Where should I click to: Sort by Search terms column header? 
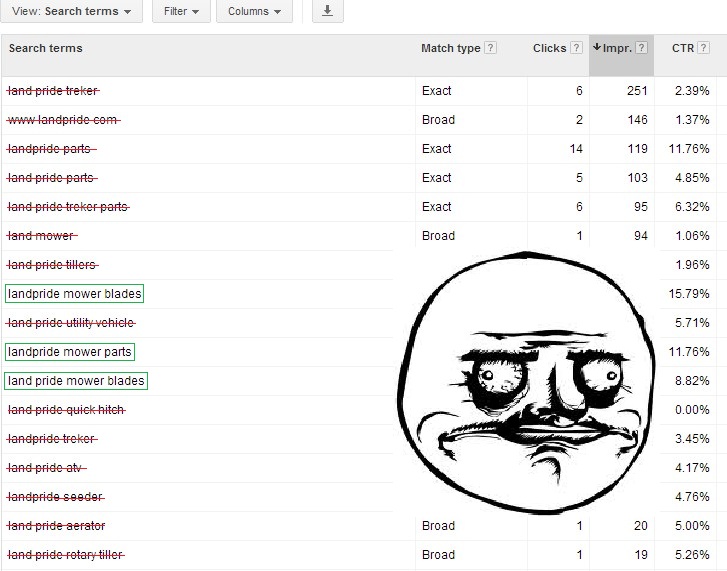45,48
